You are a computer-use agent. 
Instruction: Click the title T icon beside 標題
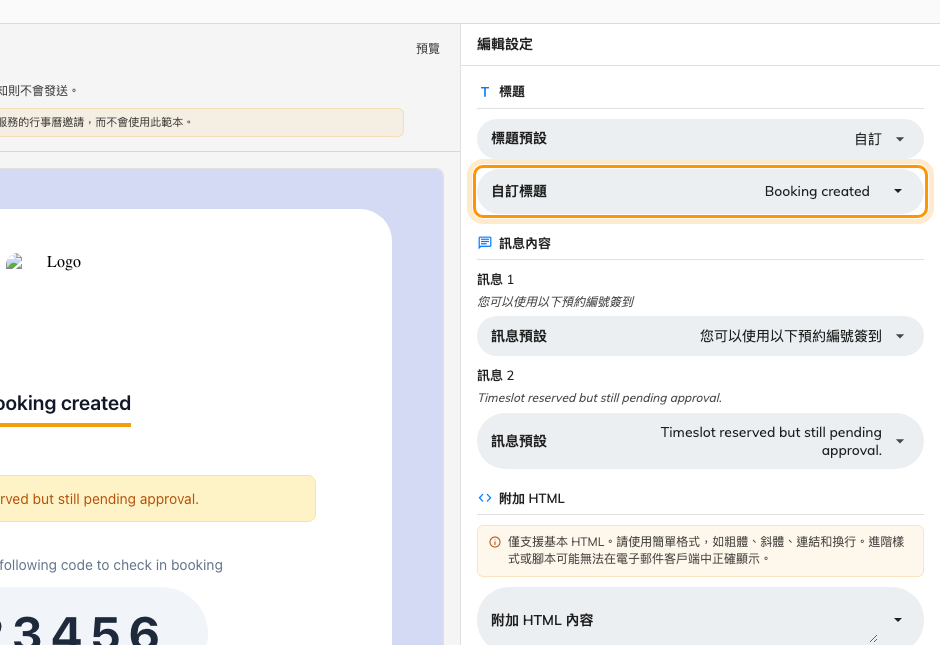[485, 92]
